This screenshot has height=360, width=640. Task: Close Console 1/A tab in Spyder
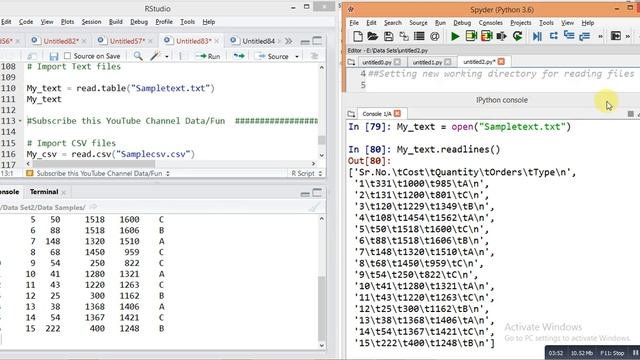pyautogui.click(x=398, y=113)
